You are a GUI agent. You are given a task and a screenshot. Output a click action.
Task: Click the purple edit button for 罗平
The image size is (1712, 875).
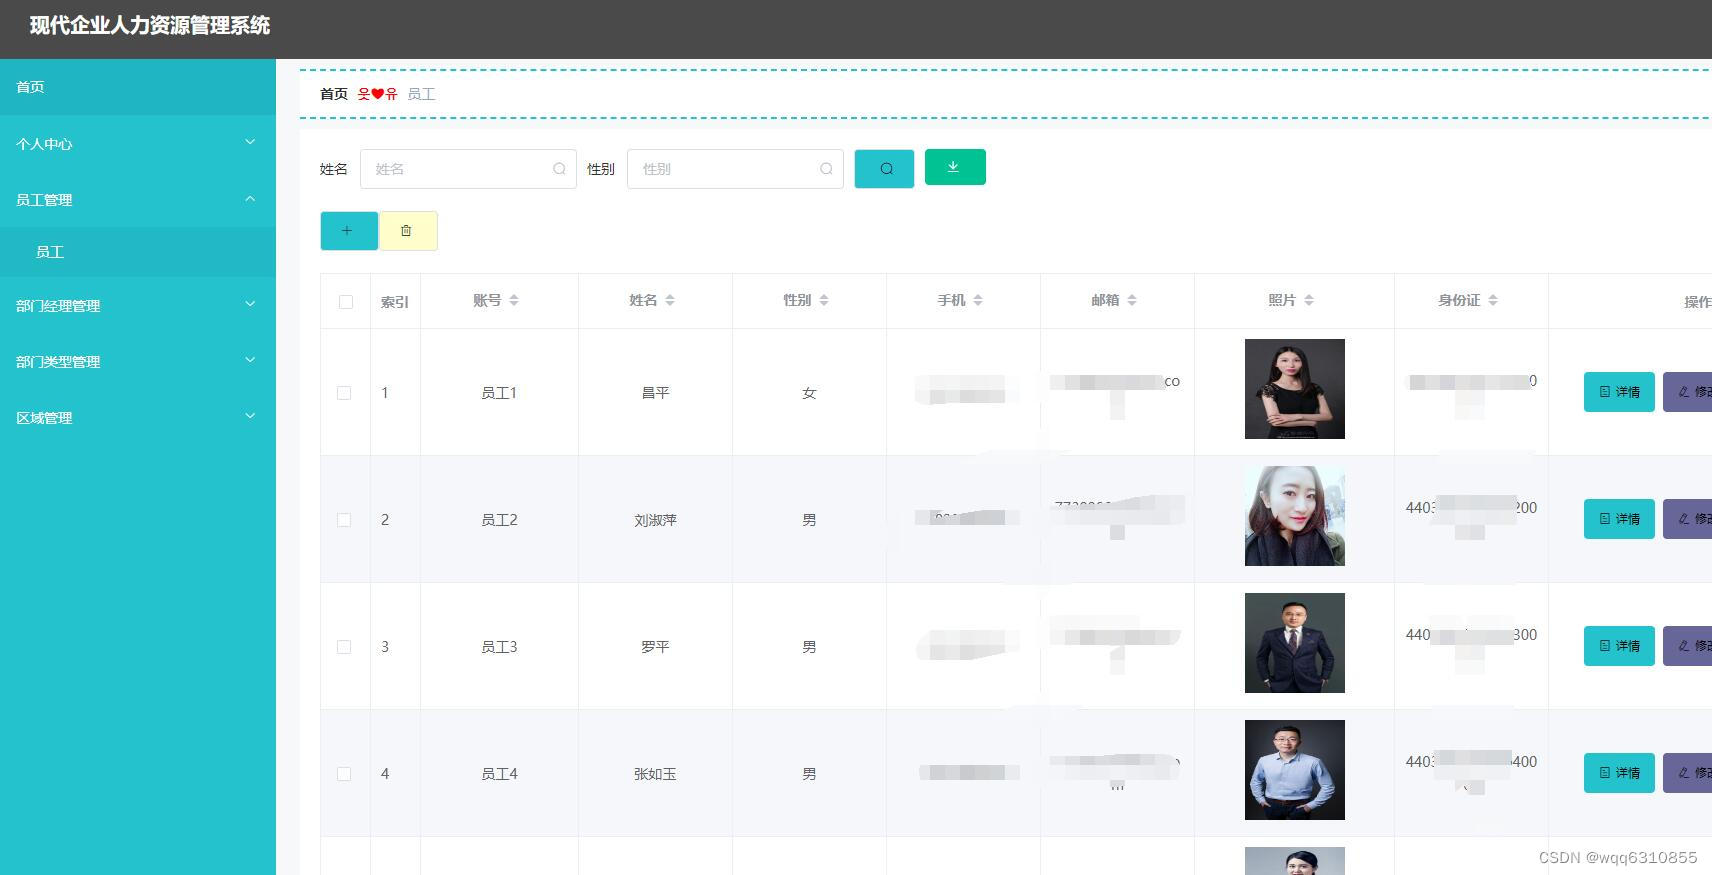pyautogui.click(x=1688, y=646)
